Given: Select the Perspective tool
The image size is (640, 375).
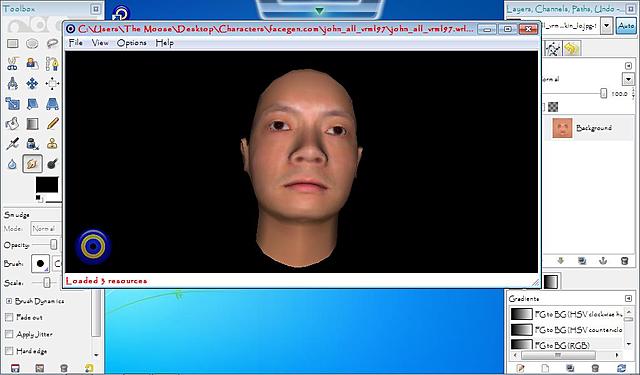Looking at the screenshot, I should pyautogui.click(x=52, y=104).
